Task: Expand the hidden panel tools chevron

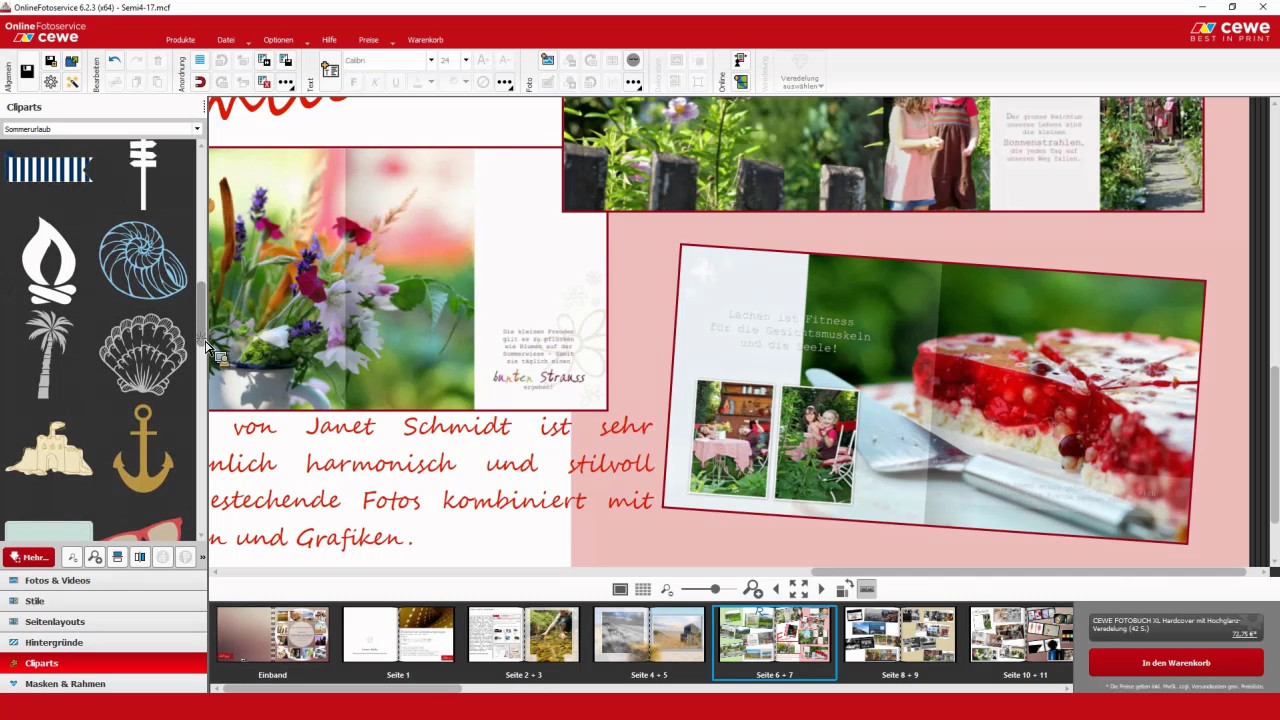Action: coord(202,557)
